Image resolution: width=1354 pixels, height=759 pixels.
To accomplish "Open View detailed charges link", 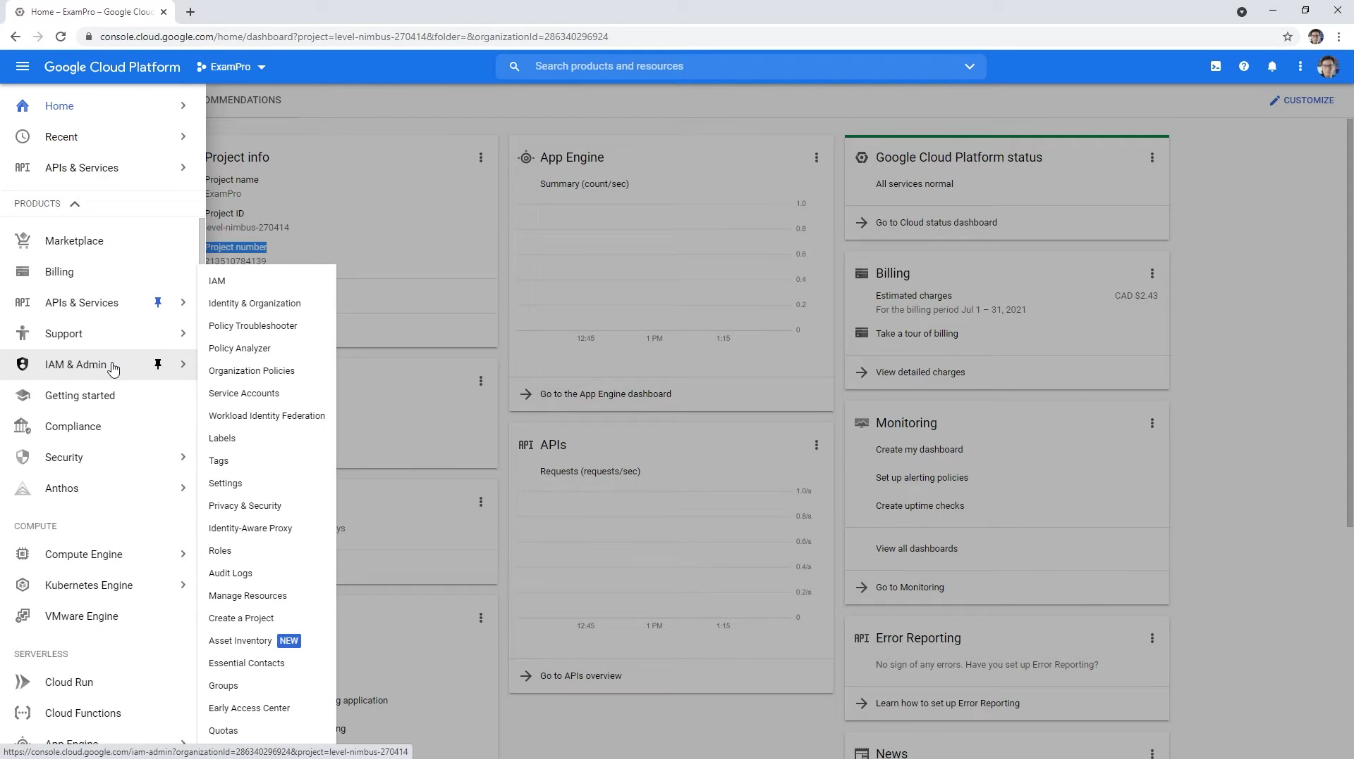I will click(x=920, y=372).
